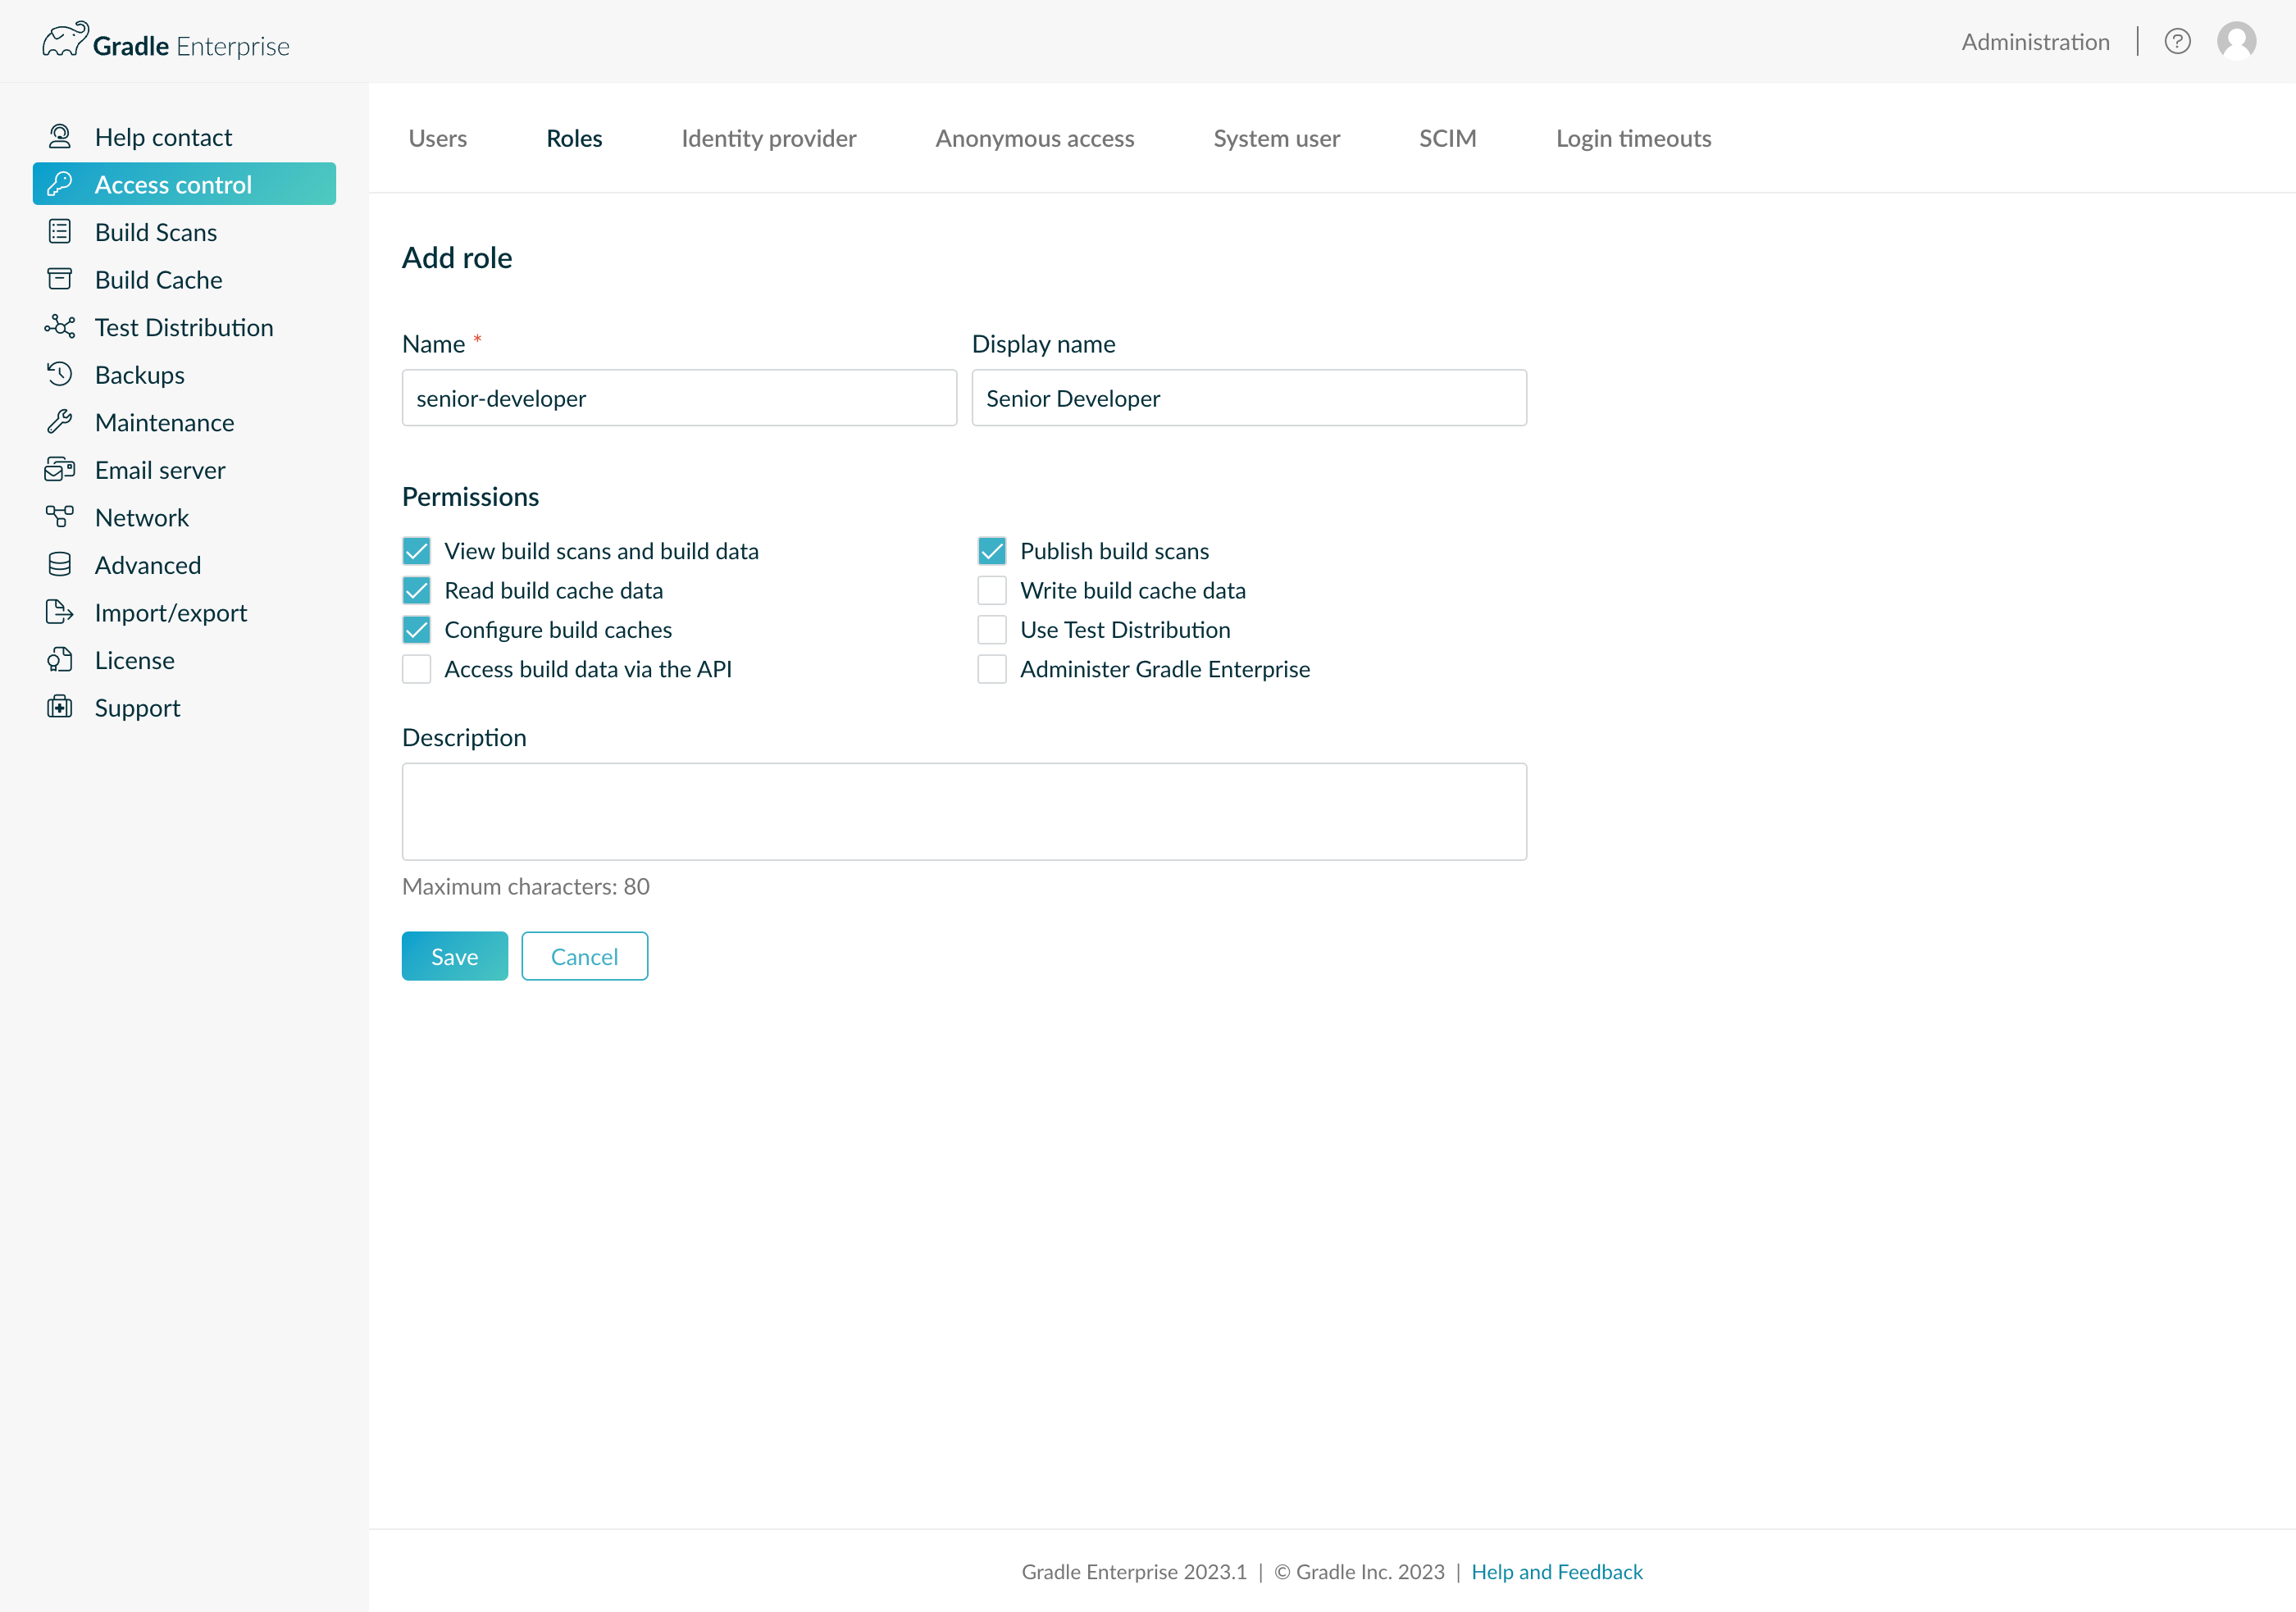Screen dimensions: 2296x1612
Task: Click the Network topology icon
Action: [60, 517]
